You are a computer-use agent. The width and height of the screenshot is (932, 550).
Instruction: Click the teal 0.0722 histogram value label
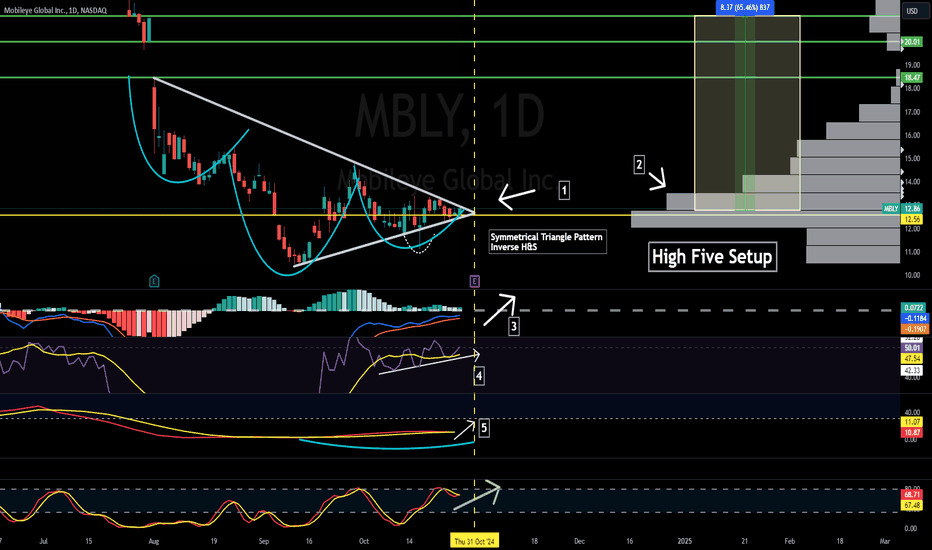pyautogui.click(x=913, y=307)
